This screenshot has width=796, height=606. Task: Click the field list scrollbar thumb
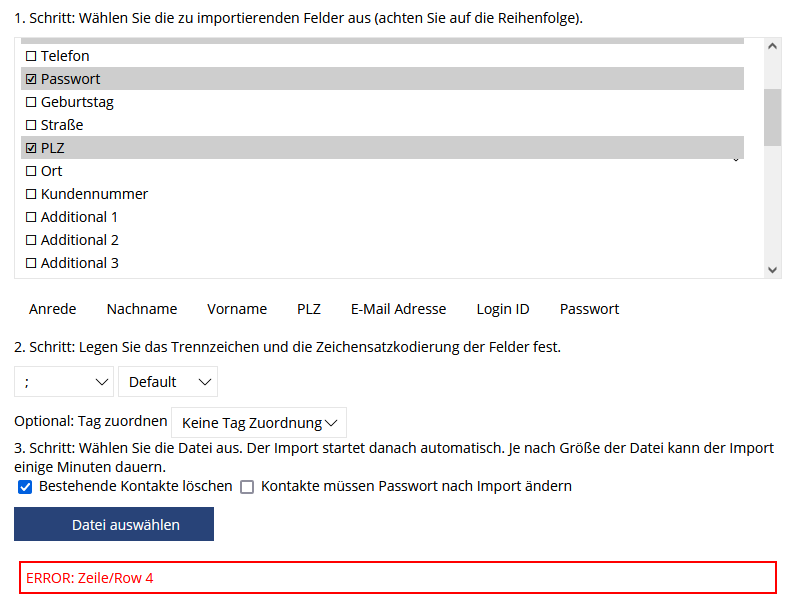point(773,118)
